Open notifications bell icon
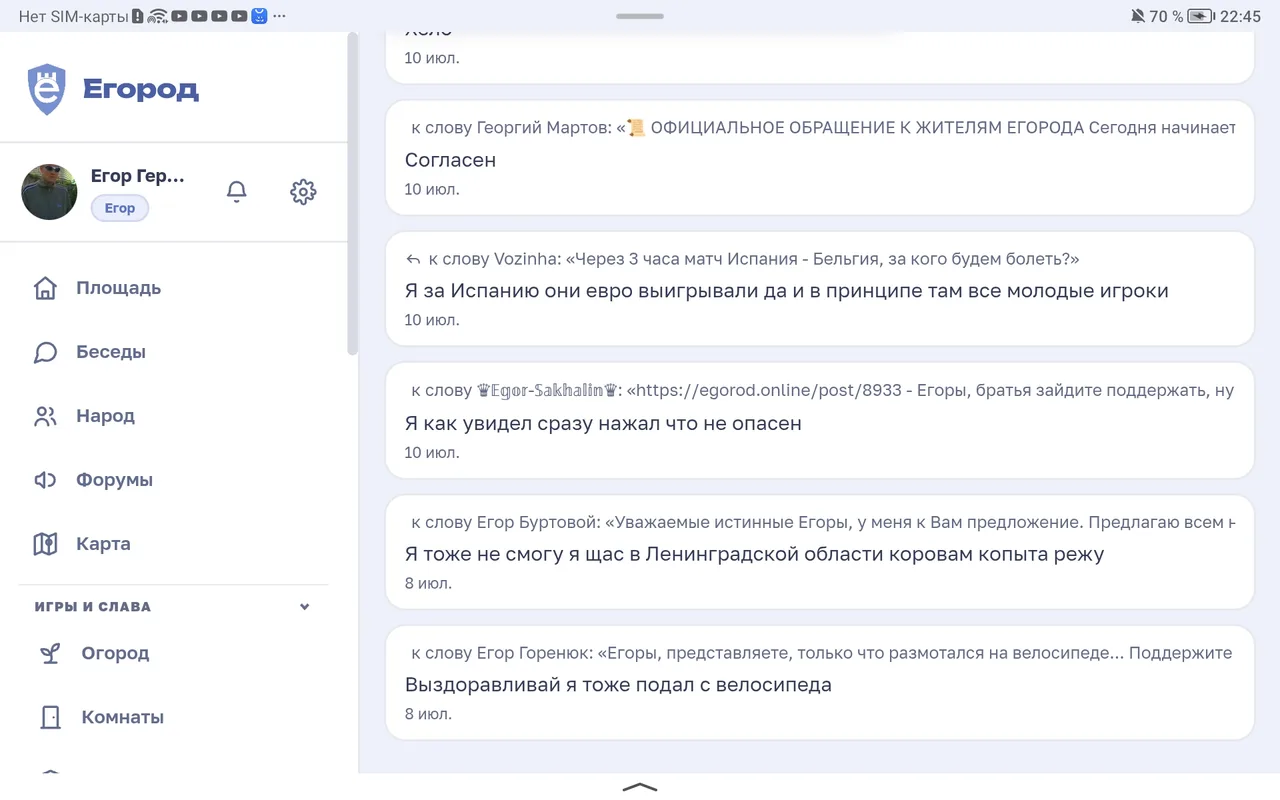This screenshot has height=800, width=1280. pyautogui.click(x=237, y=191)
